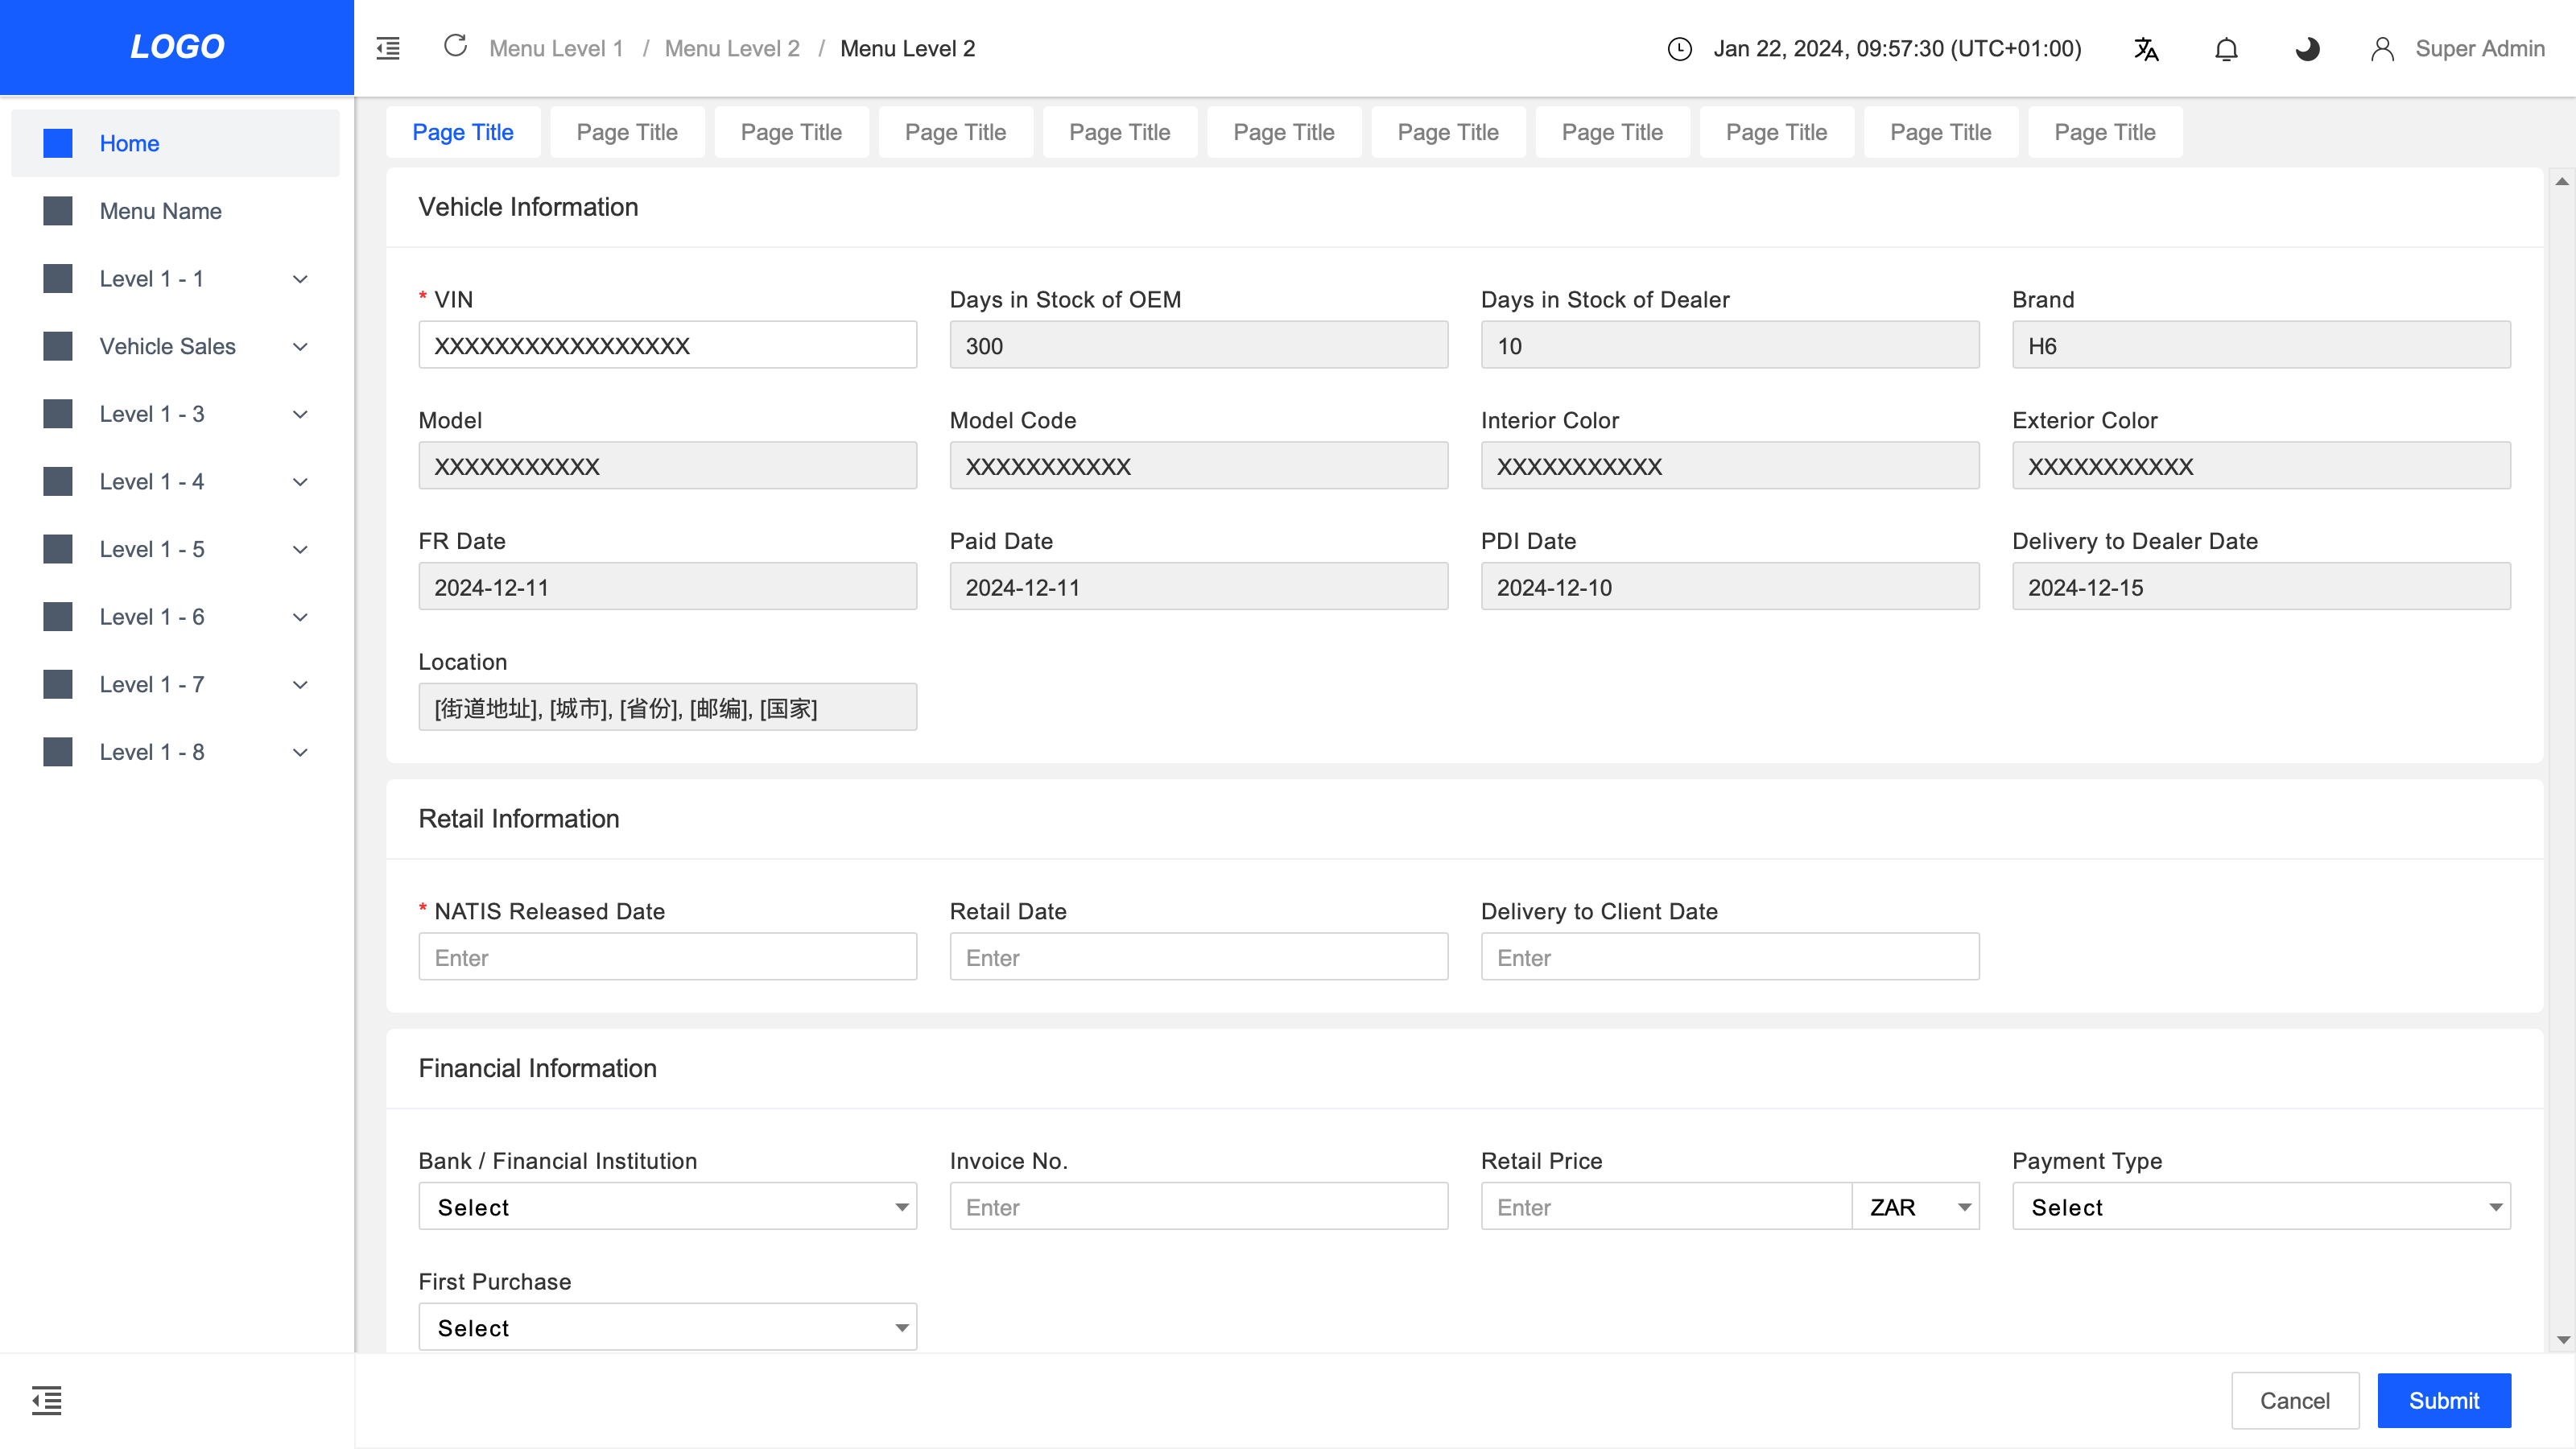Expand Level 1 - 4 chevron

click(x=300, y=482)
